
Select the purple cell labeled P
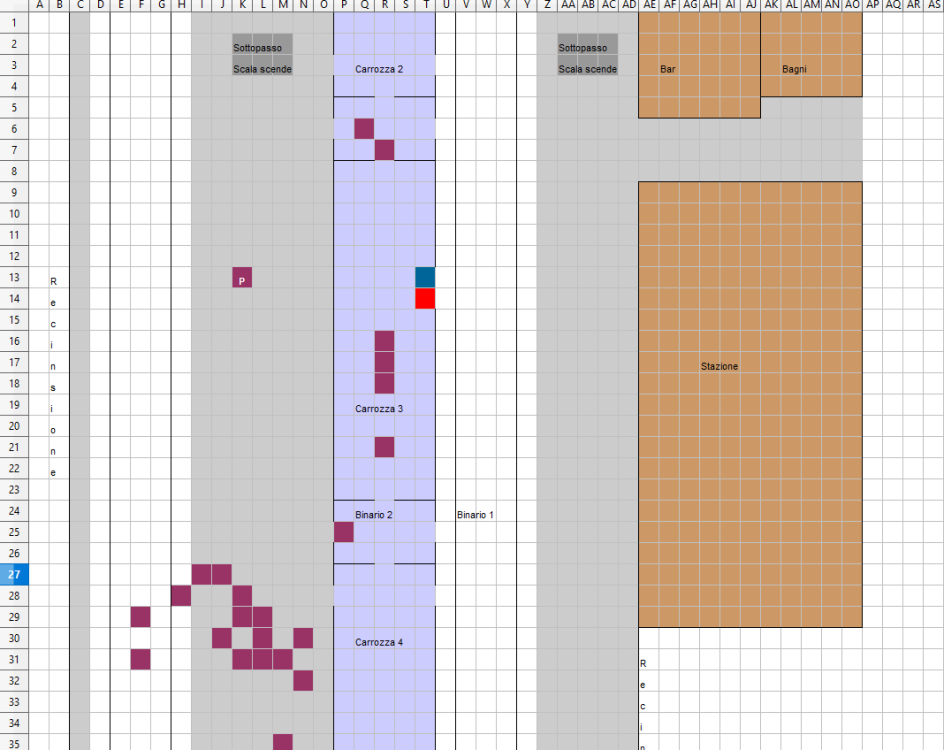pyautogui.click(x=242, y=278)
